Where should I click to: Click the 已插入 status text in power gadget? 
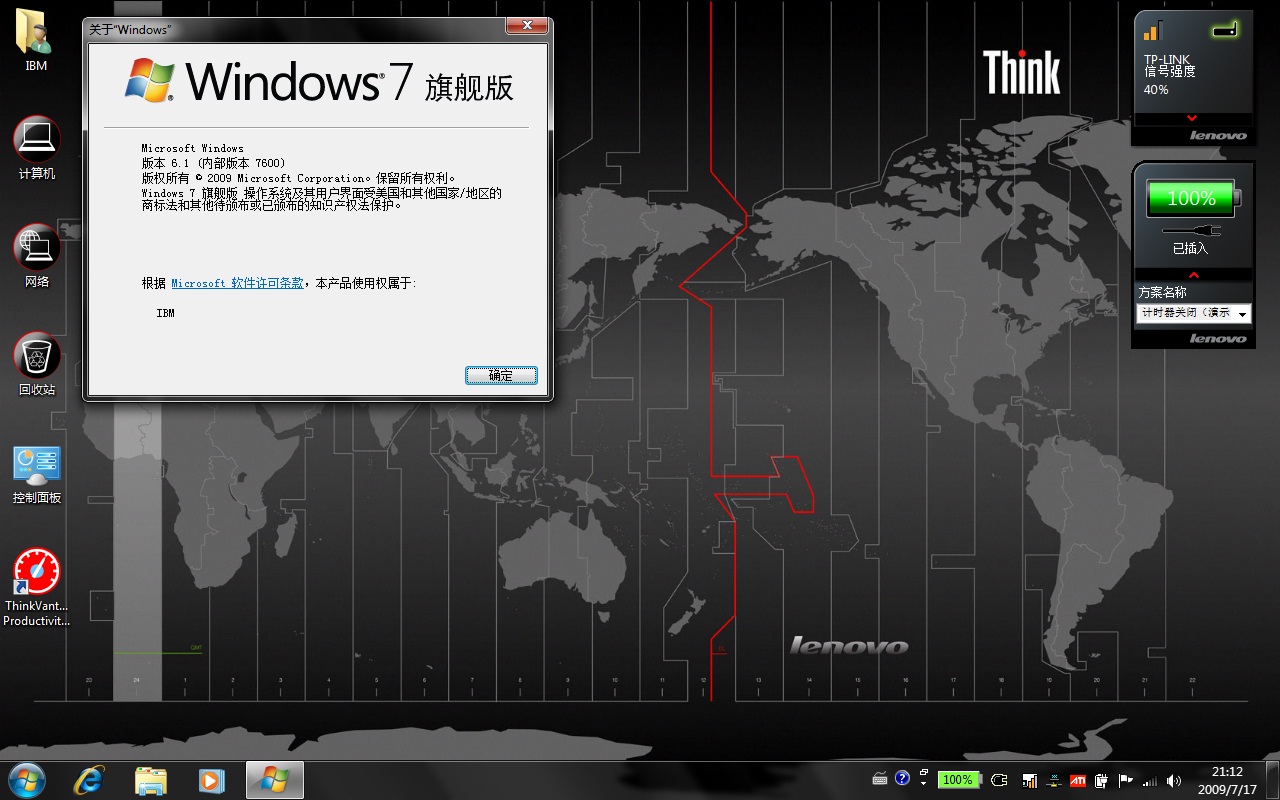(1190, 248)
